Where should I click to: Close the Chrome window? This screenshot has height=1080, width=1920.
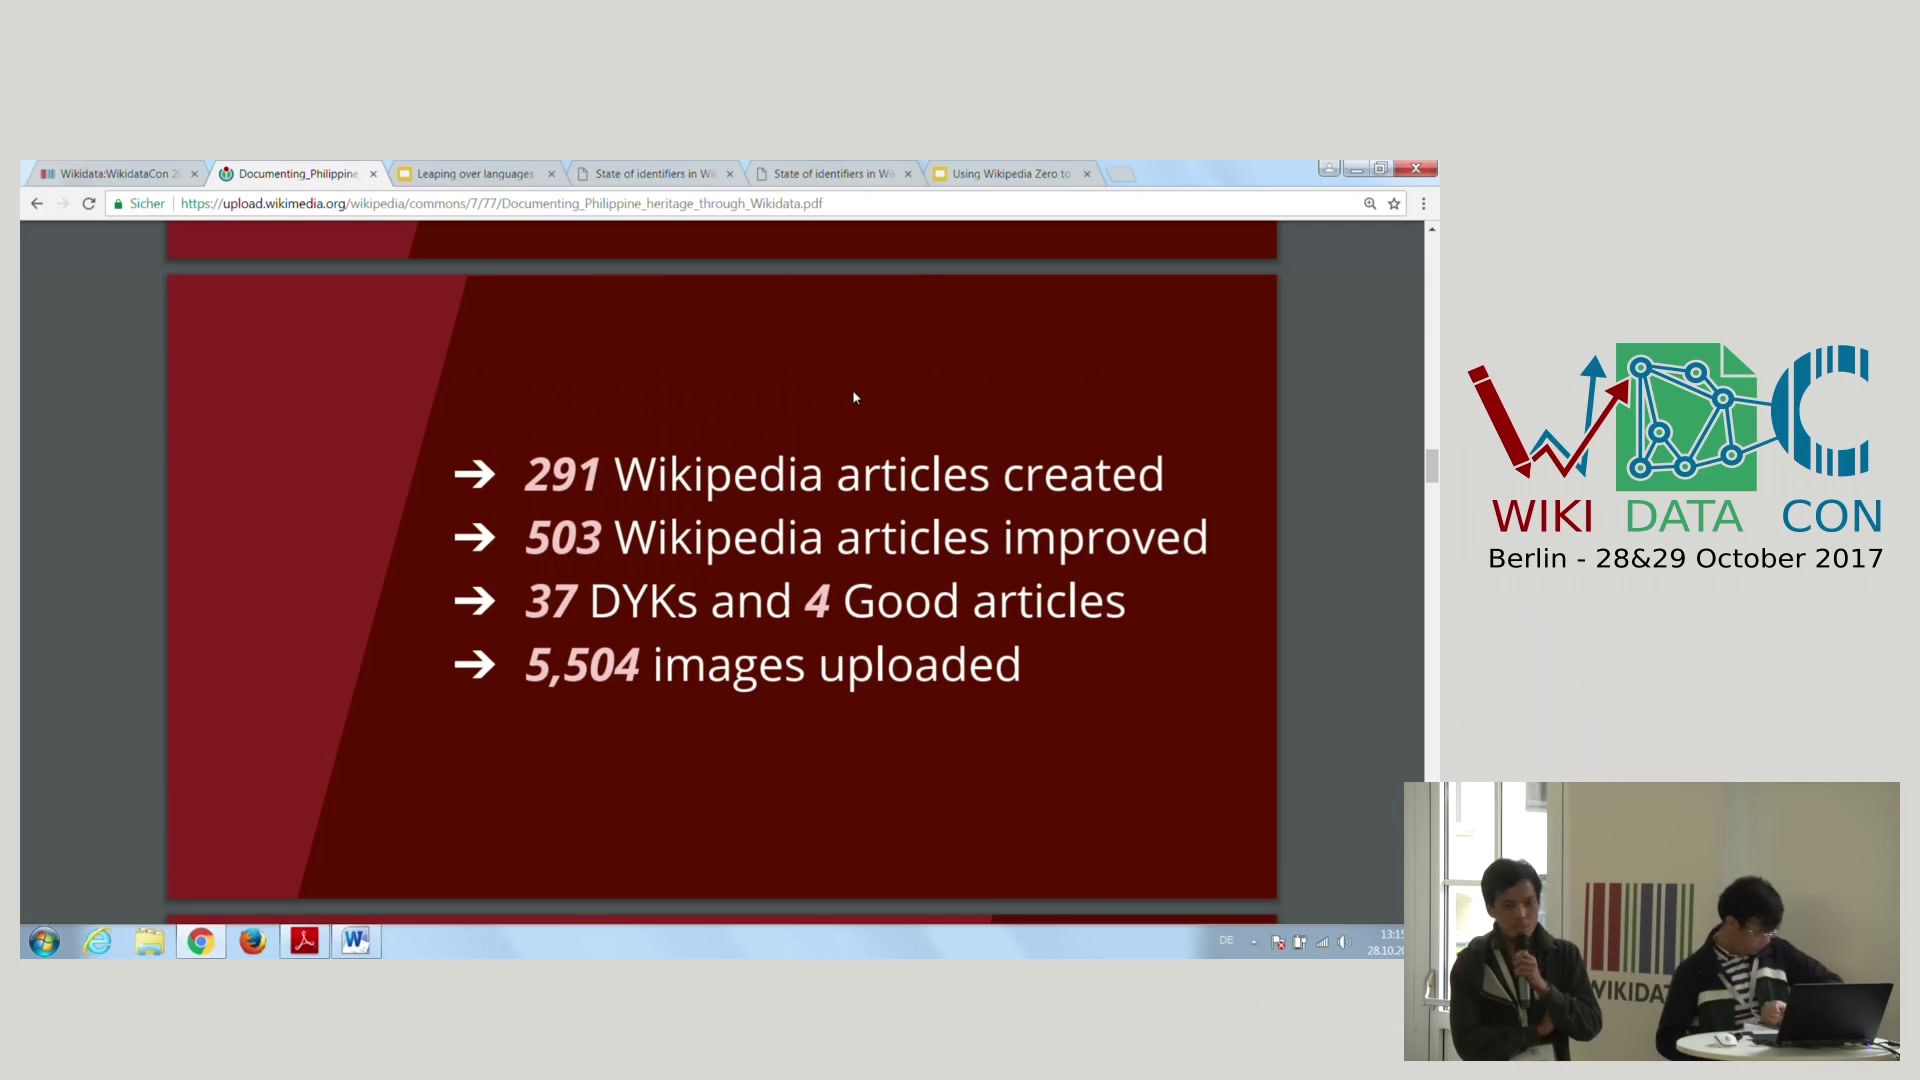coord(1416,169)
